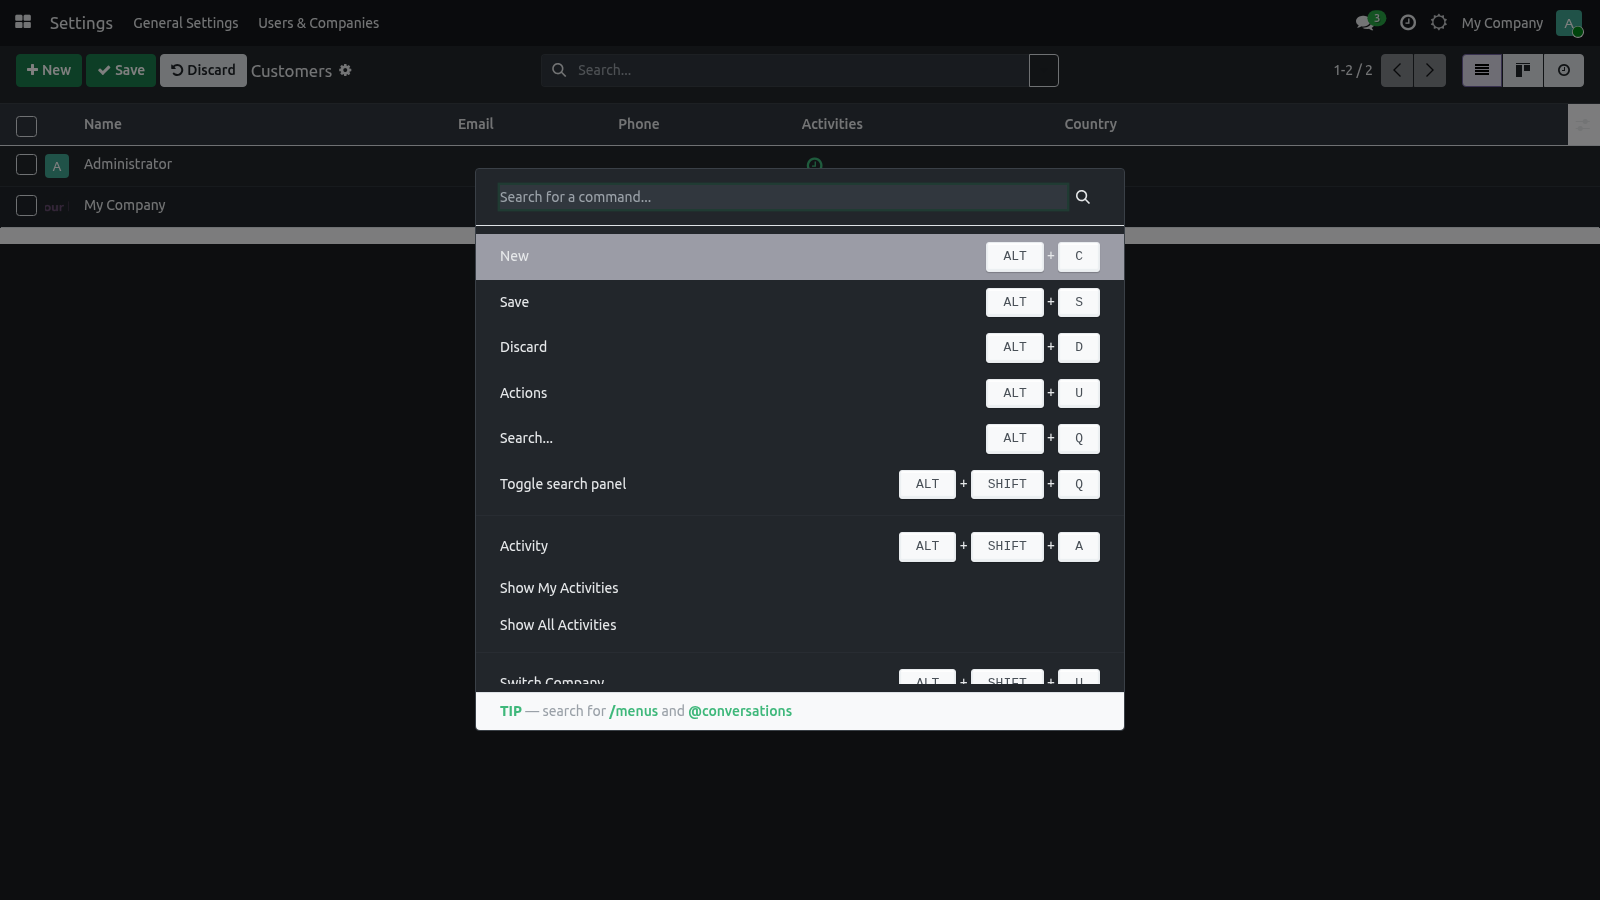Run the Search... command
The width and height of the screenshot is (1600, 900).
[x=800, y=438]
